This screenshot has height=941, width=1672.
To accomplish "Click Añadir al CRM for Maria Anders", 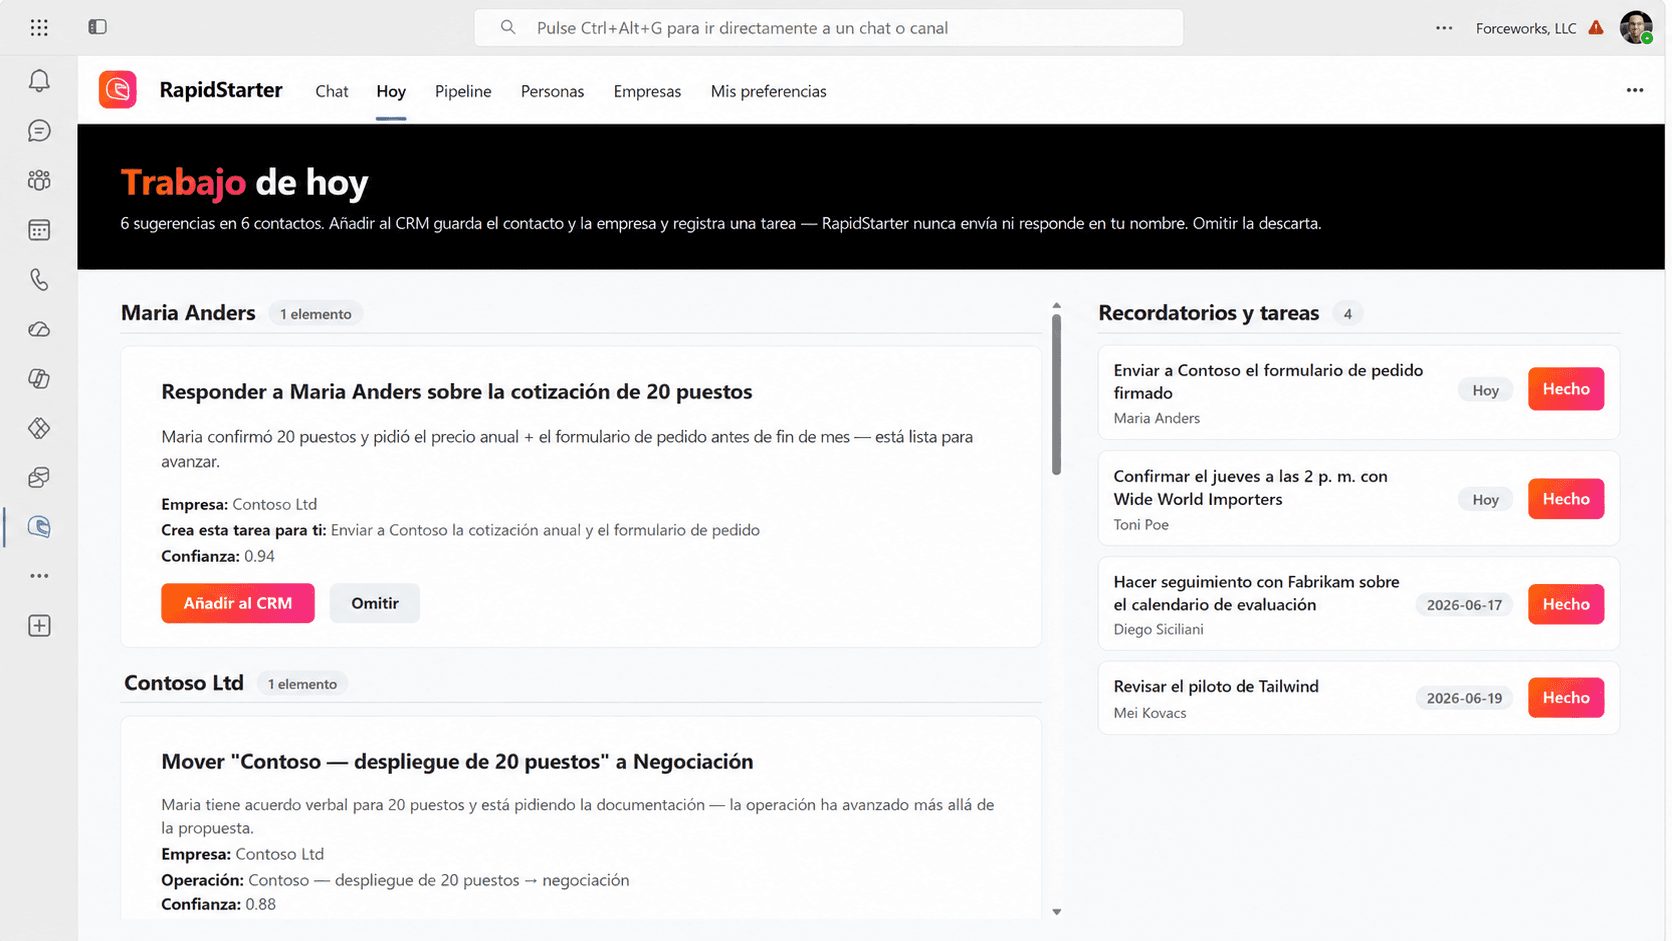I will [x=238, y=603].
